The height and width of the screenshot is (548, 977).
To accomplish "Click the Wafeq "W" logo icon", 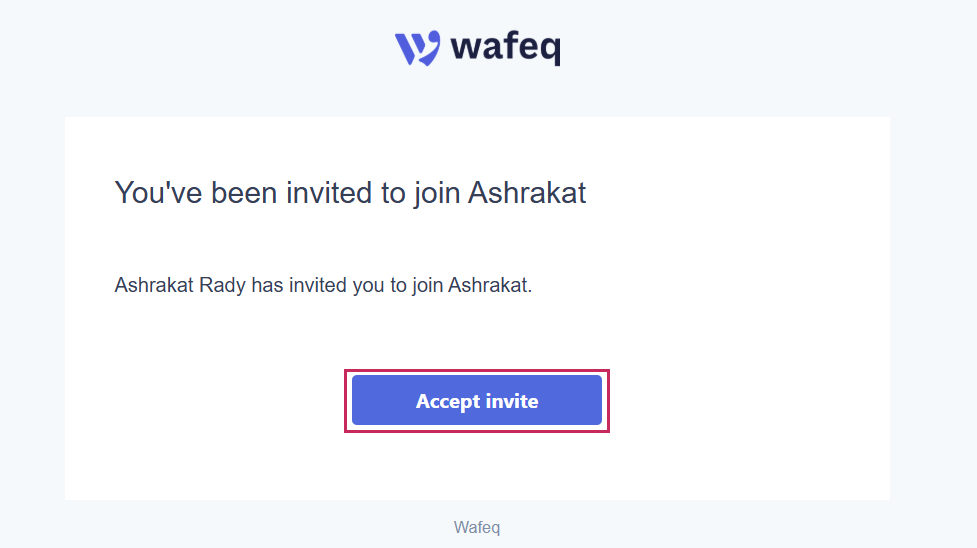I will [417, 47].
